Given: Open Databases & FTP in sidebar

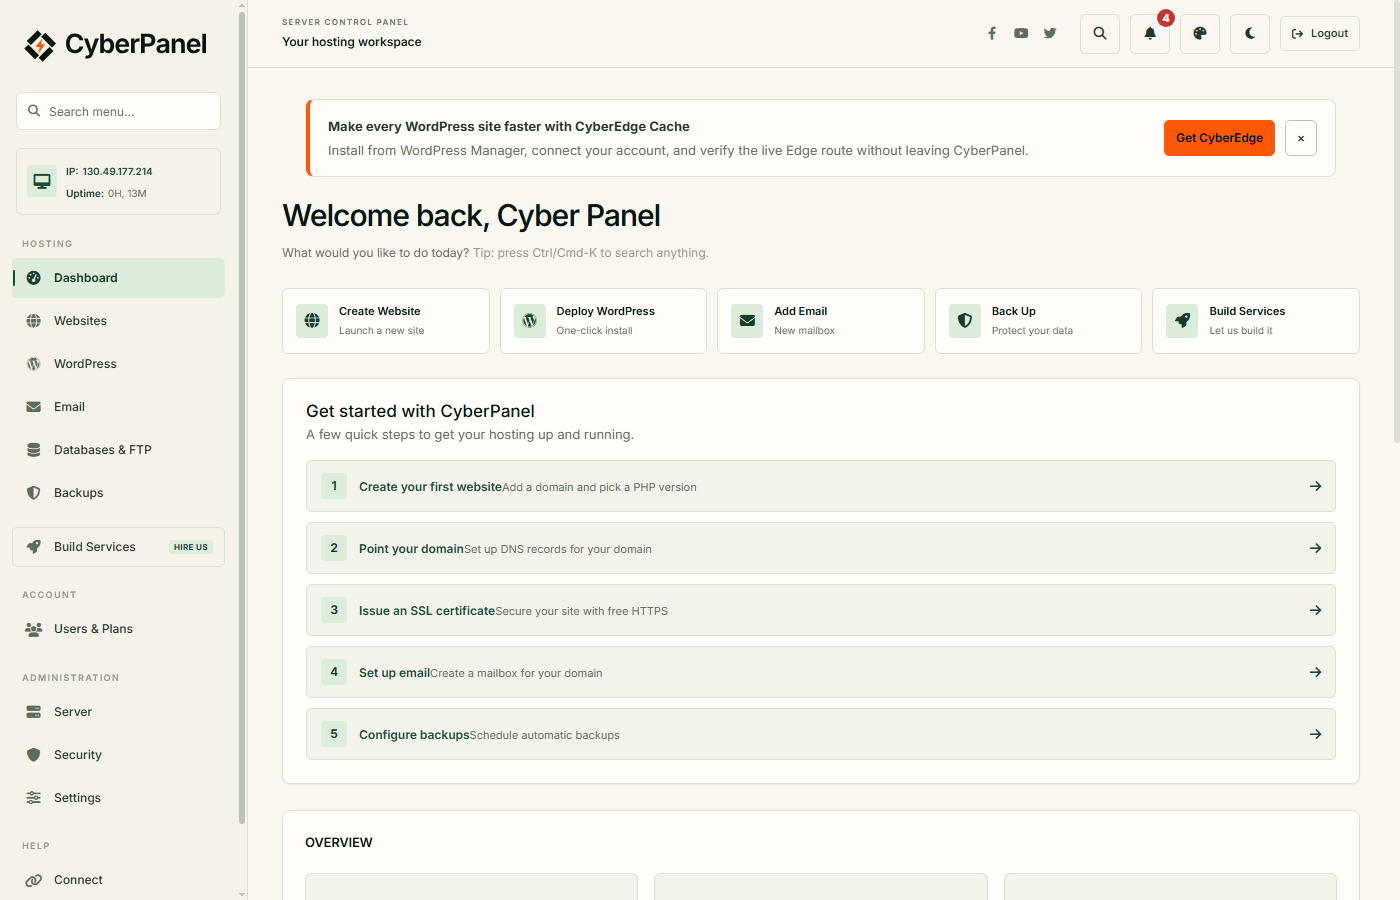Looking at the screenshot, I should tap(118, 450).
